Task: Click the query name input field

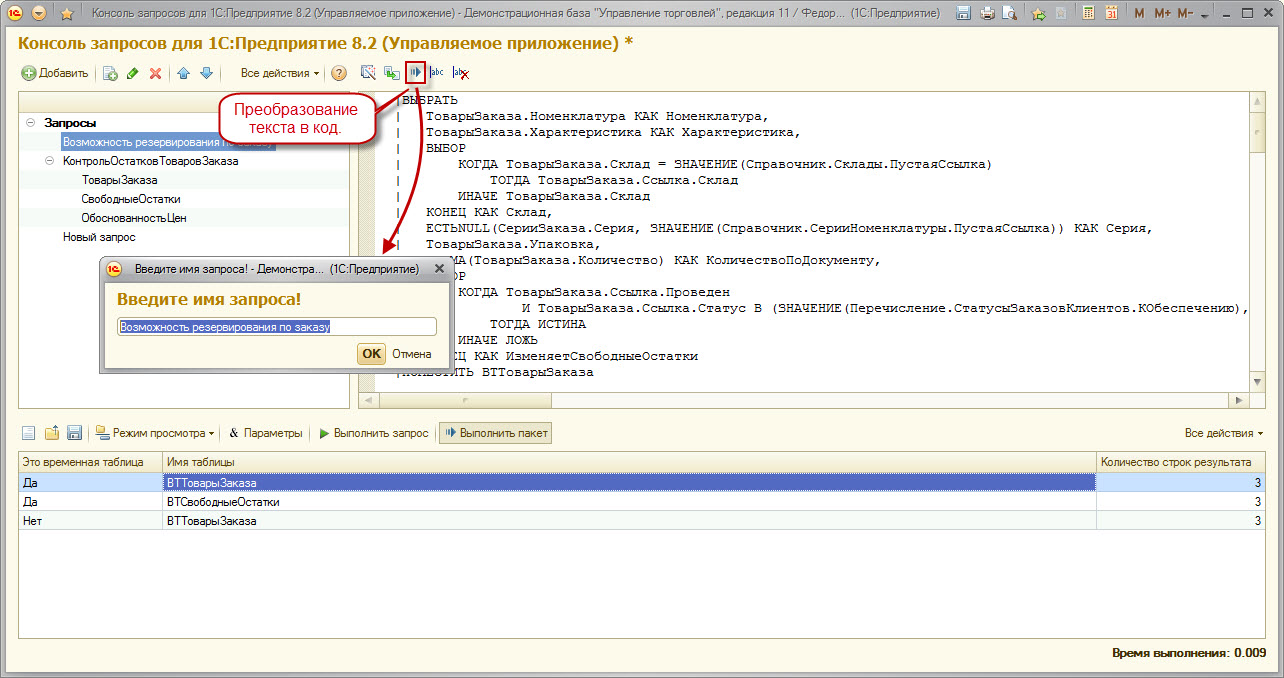Action: coord(276,326)
